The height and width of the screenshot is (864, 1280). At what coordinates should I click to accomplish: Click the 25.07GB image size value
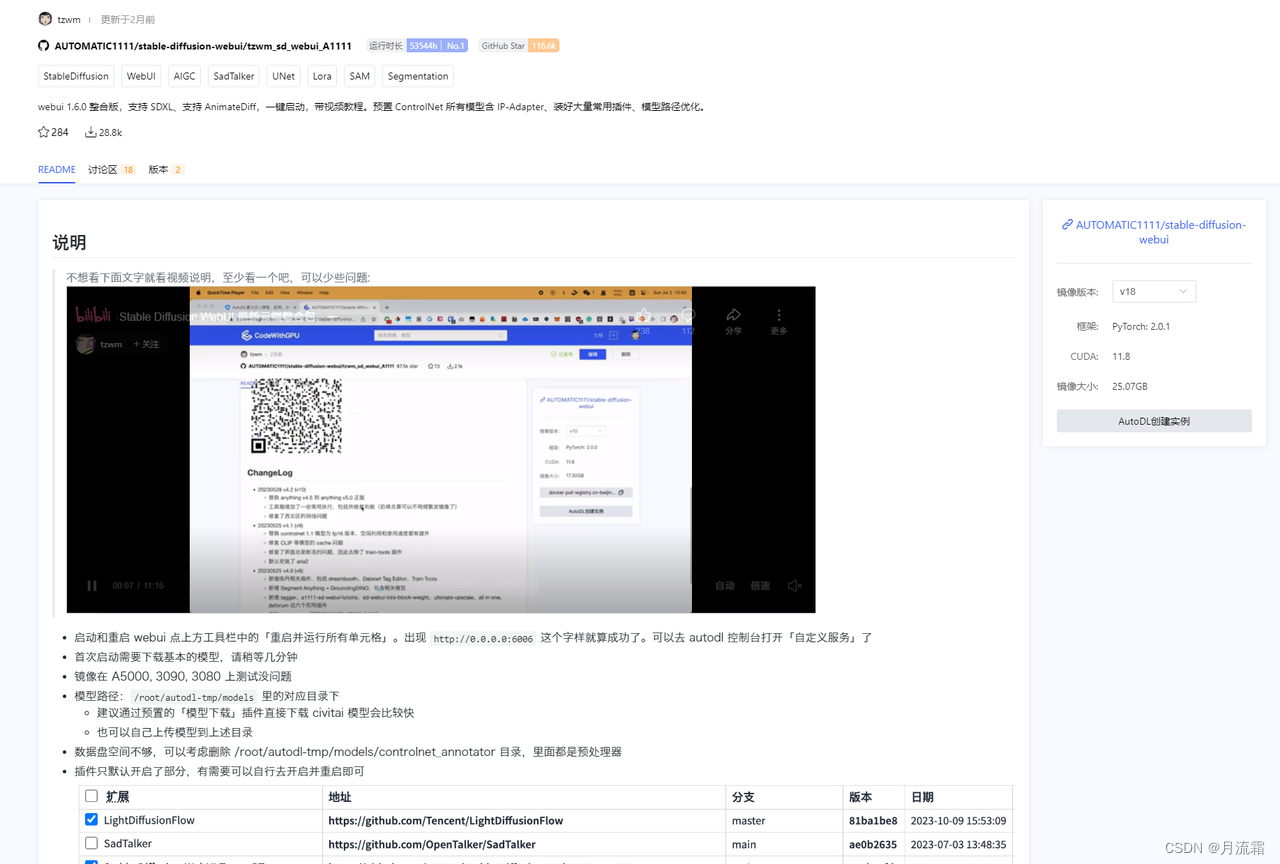tap(1130, 386)
